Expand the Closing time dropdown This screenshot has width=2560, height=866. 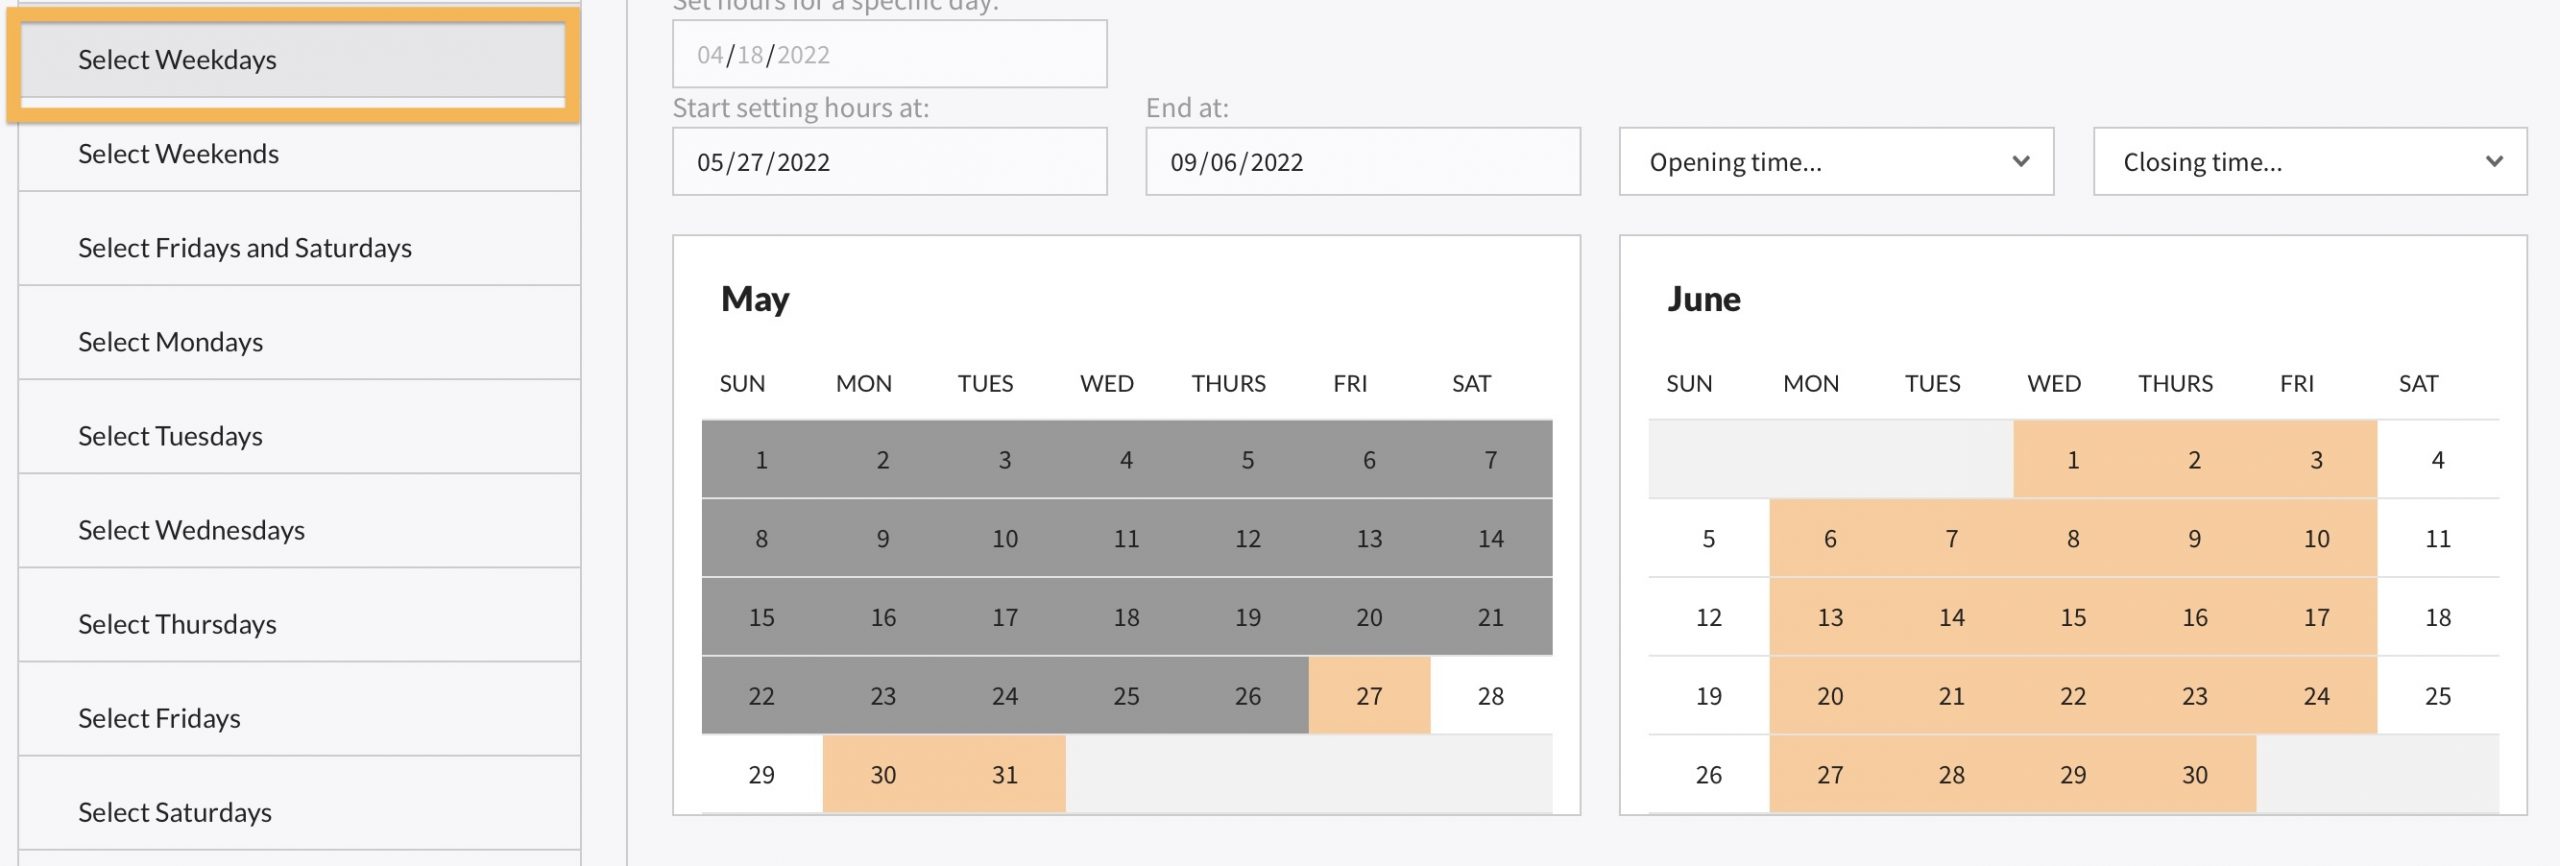(2309, 162)
